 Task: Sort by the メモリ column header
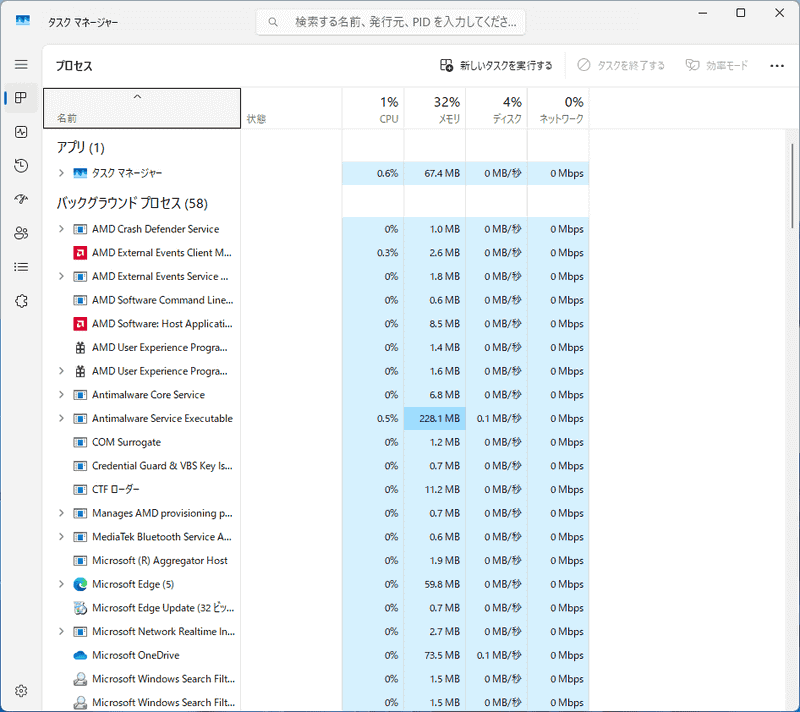(x=435, y=108)
